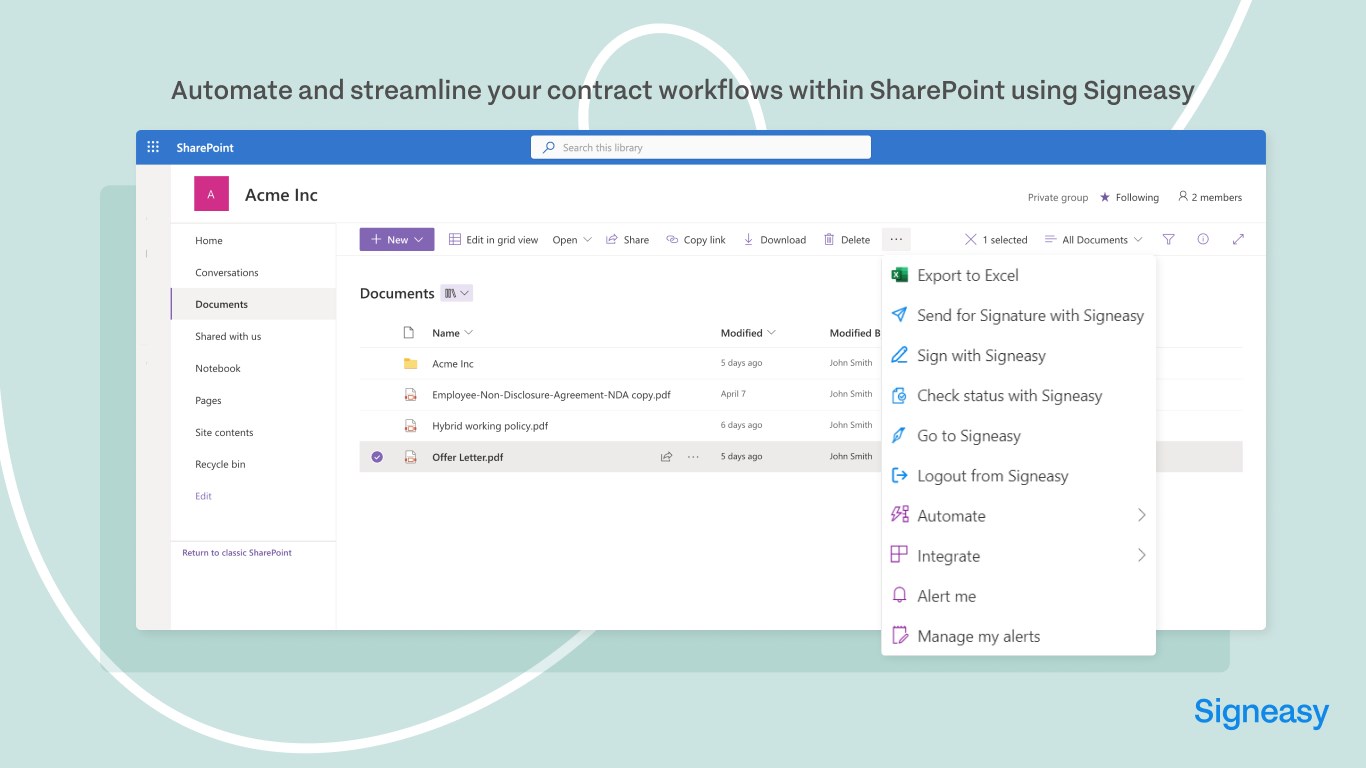Click Return to classic SharePoint link
This screenshot has height=768, width=1366.
tap(237, 552)
